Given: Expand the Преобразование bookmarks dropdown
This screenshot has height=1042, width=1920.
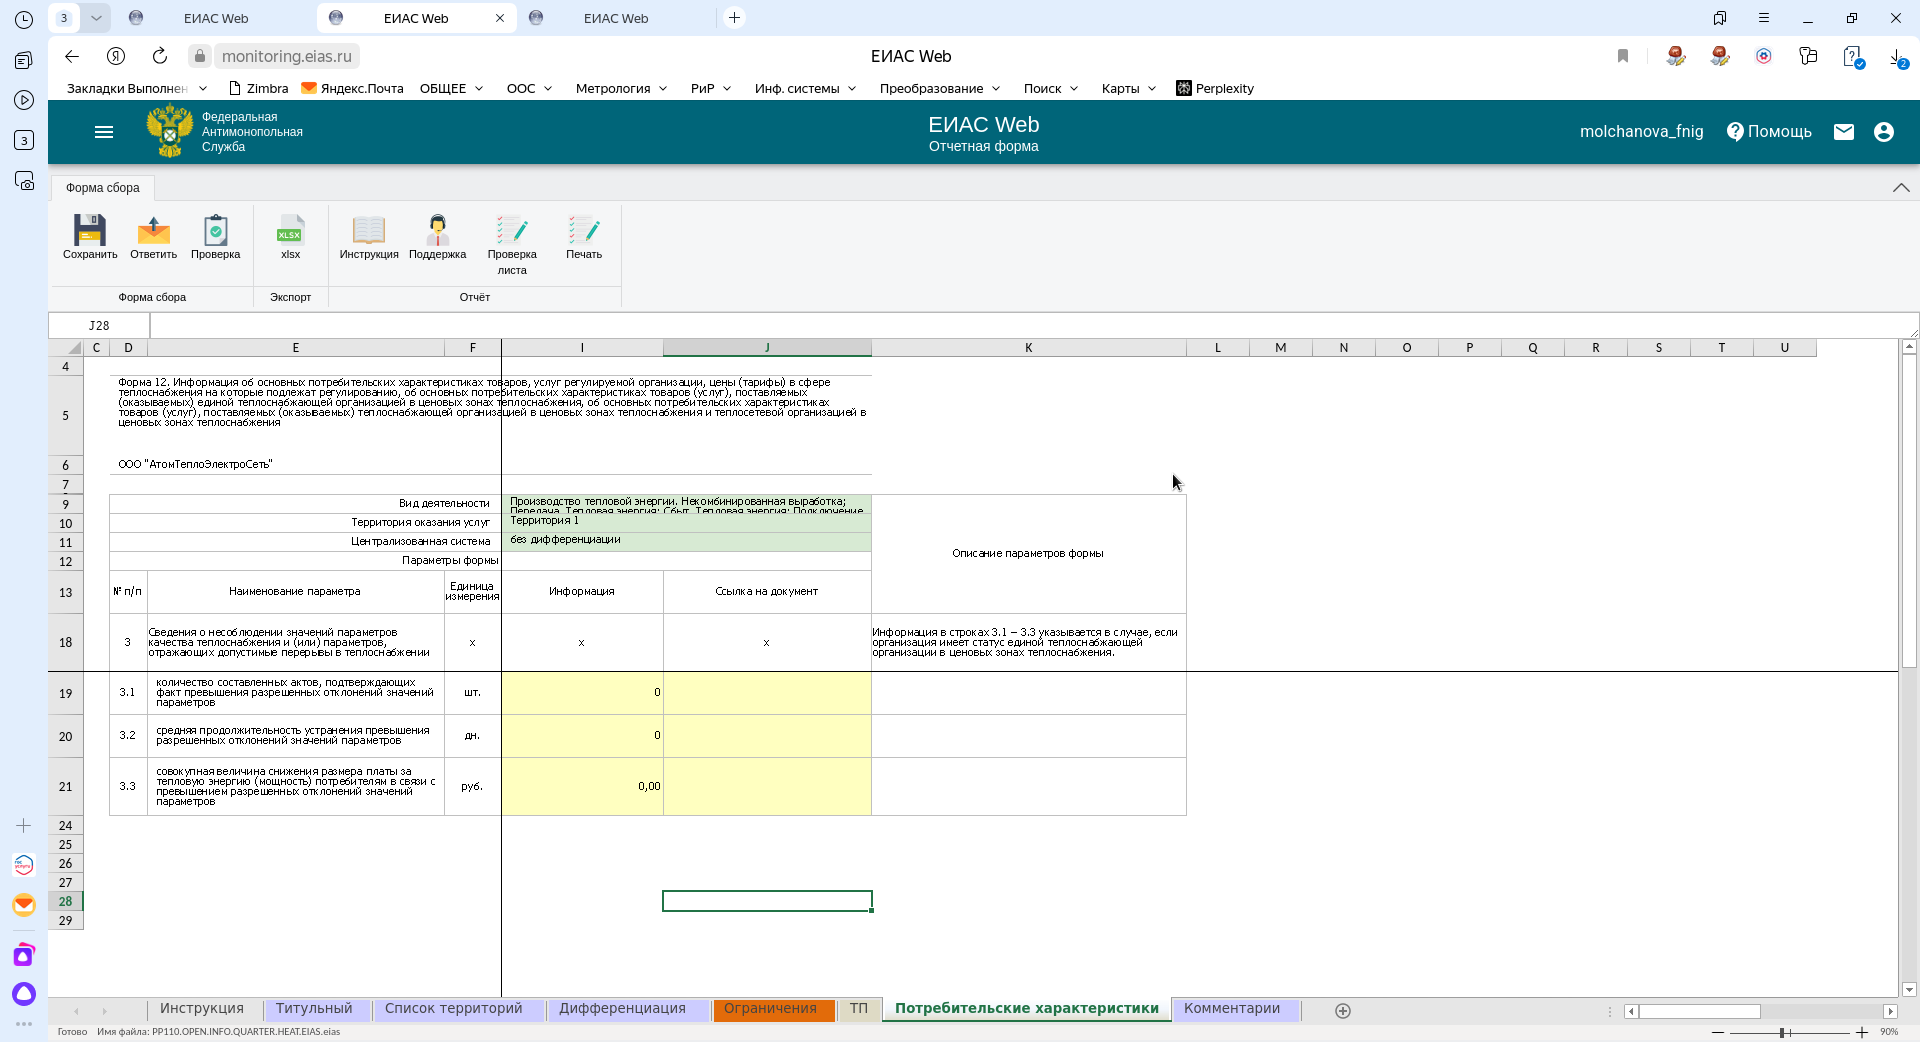Looking at the screenshot, I should coord(939,88).
